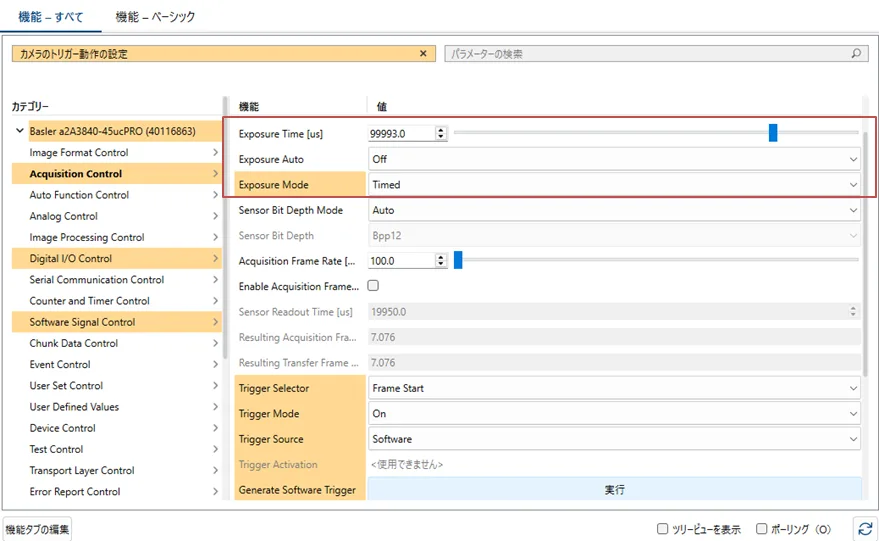The image size is (879, 541).
Task: Click the Acquisition Frame Rate spinner arrows
Action: pyautogui.click(x=441, y=261)
